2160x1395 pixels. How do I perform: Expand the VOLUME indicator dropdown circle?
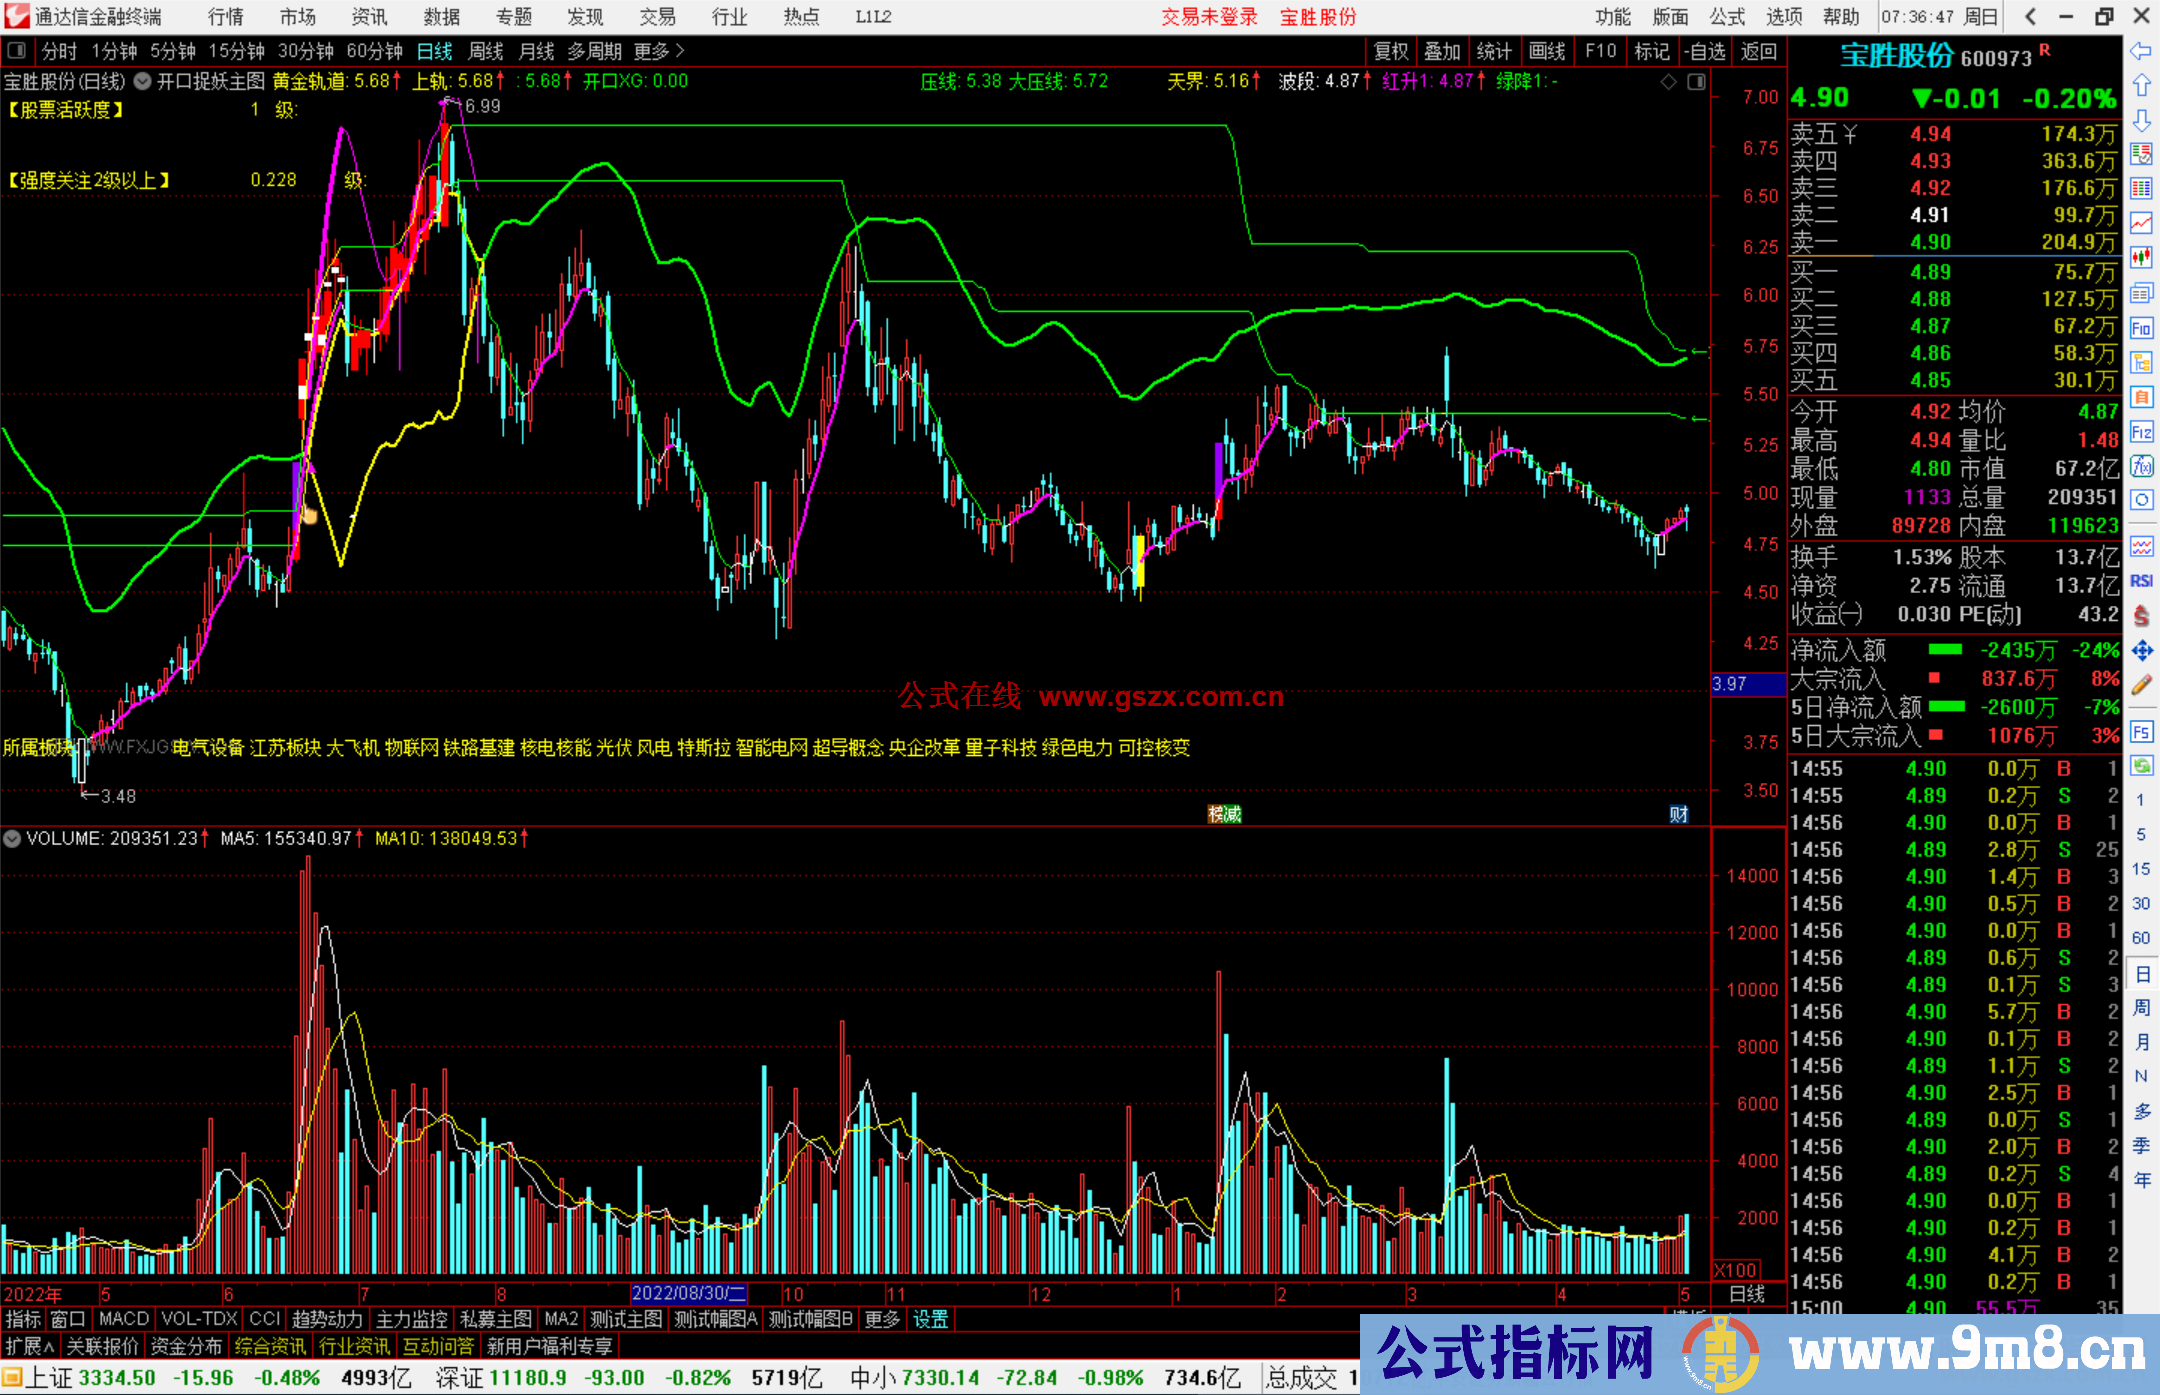point(12,838)
